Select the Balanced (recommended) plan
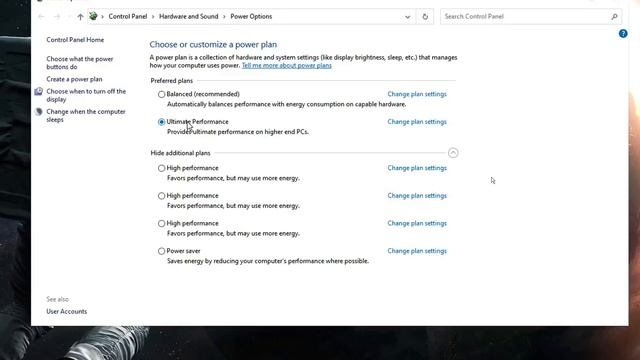640x360 pixels. pos(162,94)
